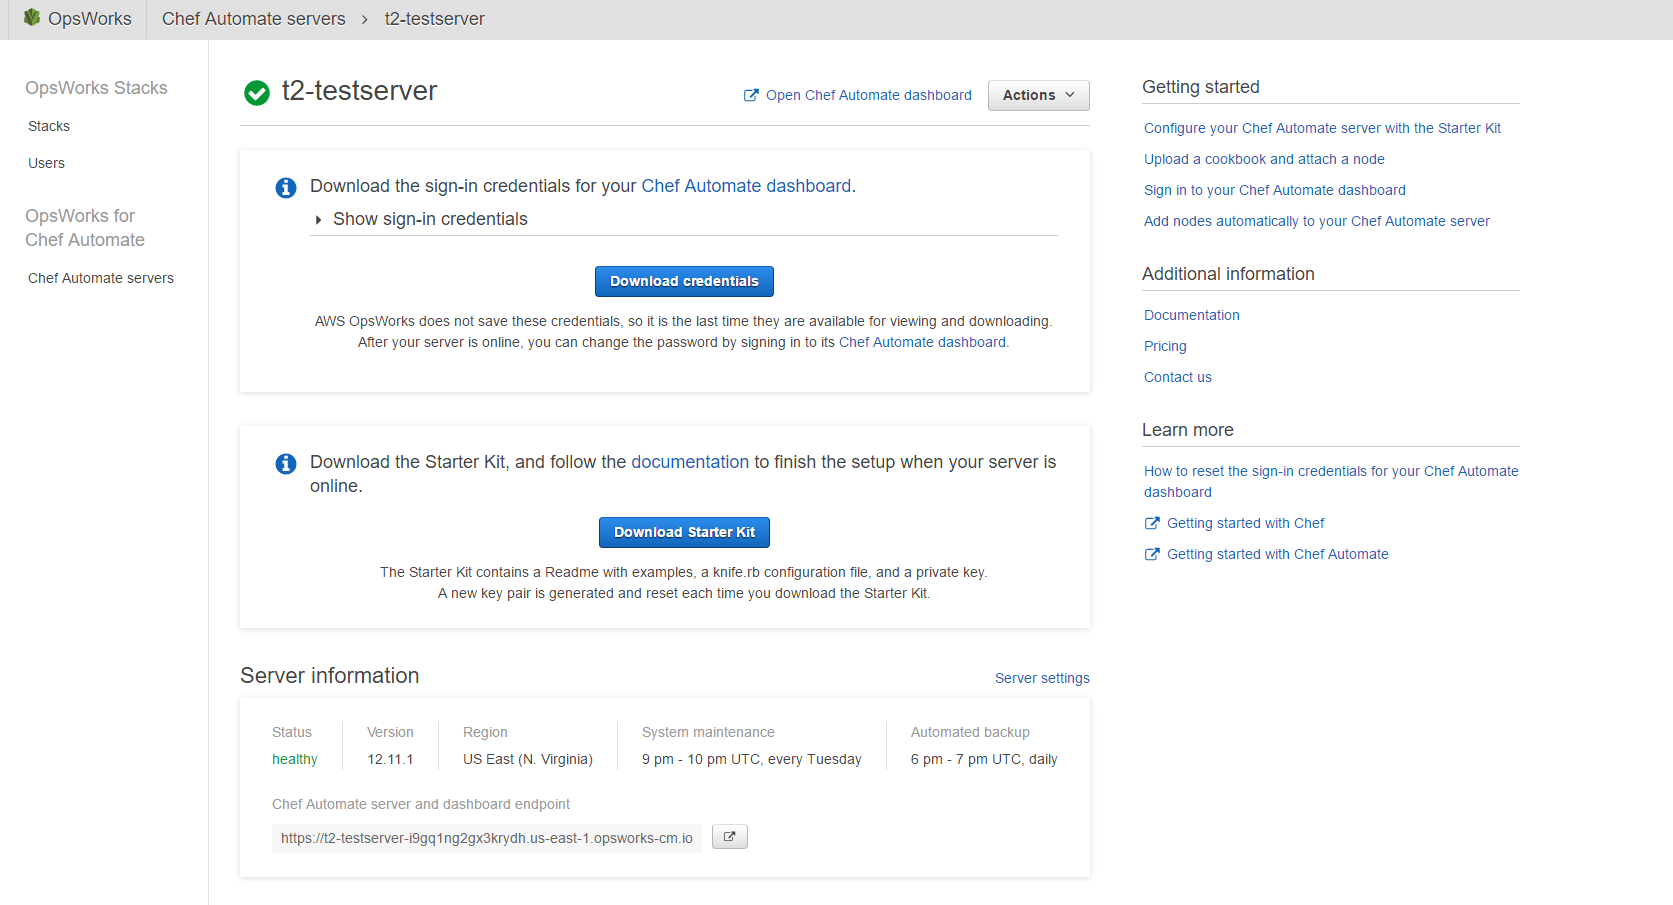This screenshot has height=905, width=1673.
Task: Click external link icon before Open Chef Automate dashboard
Action: click(x=751, y=95)
